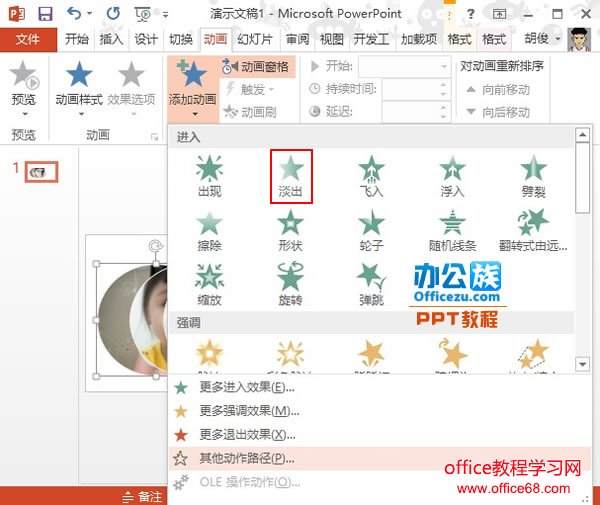Choose the 弹跳 bounce animation
Viewport: 600px width, 505px height.
372,285
